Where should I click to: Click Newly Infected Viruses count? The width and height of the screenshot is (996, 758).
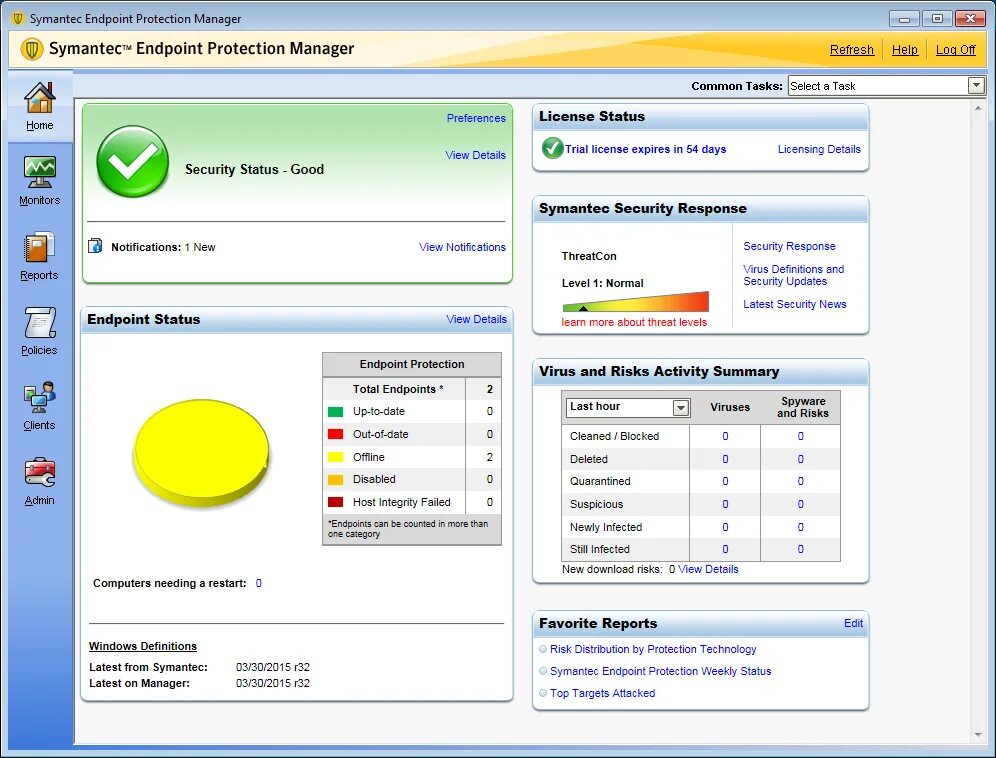coord(725,527)
